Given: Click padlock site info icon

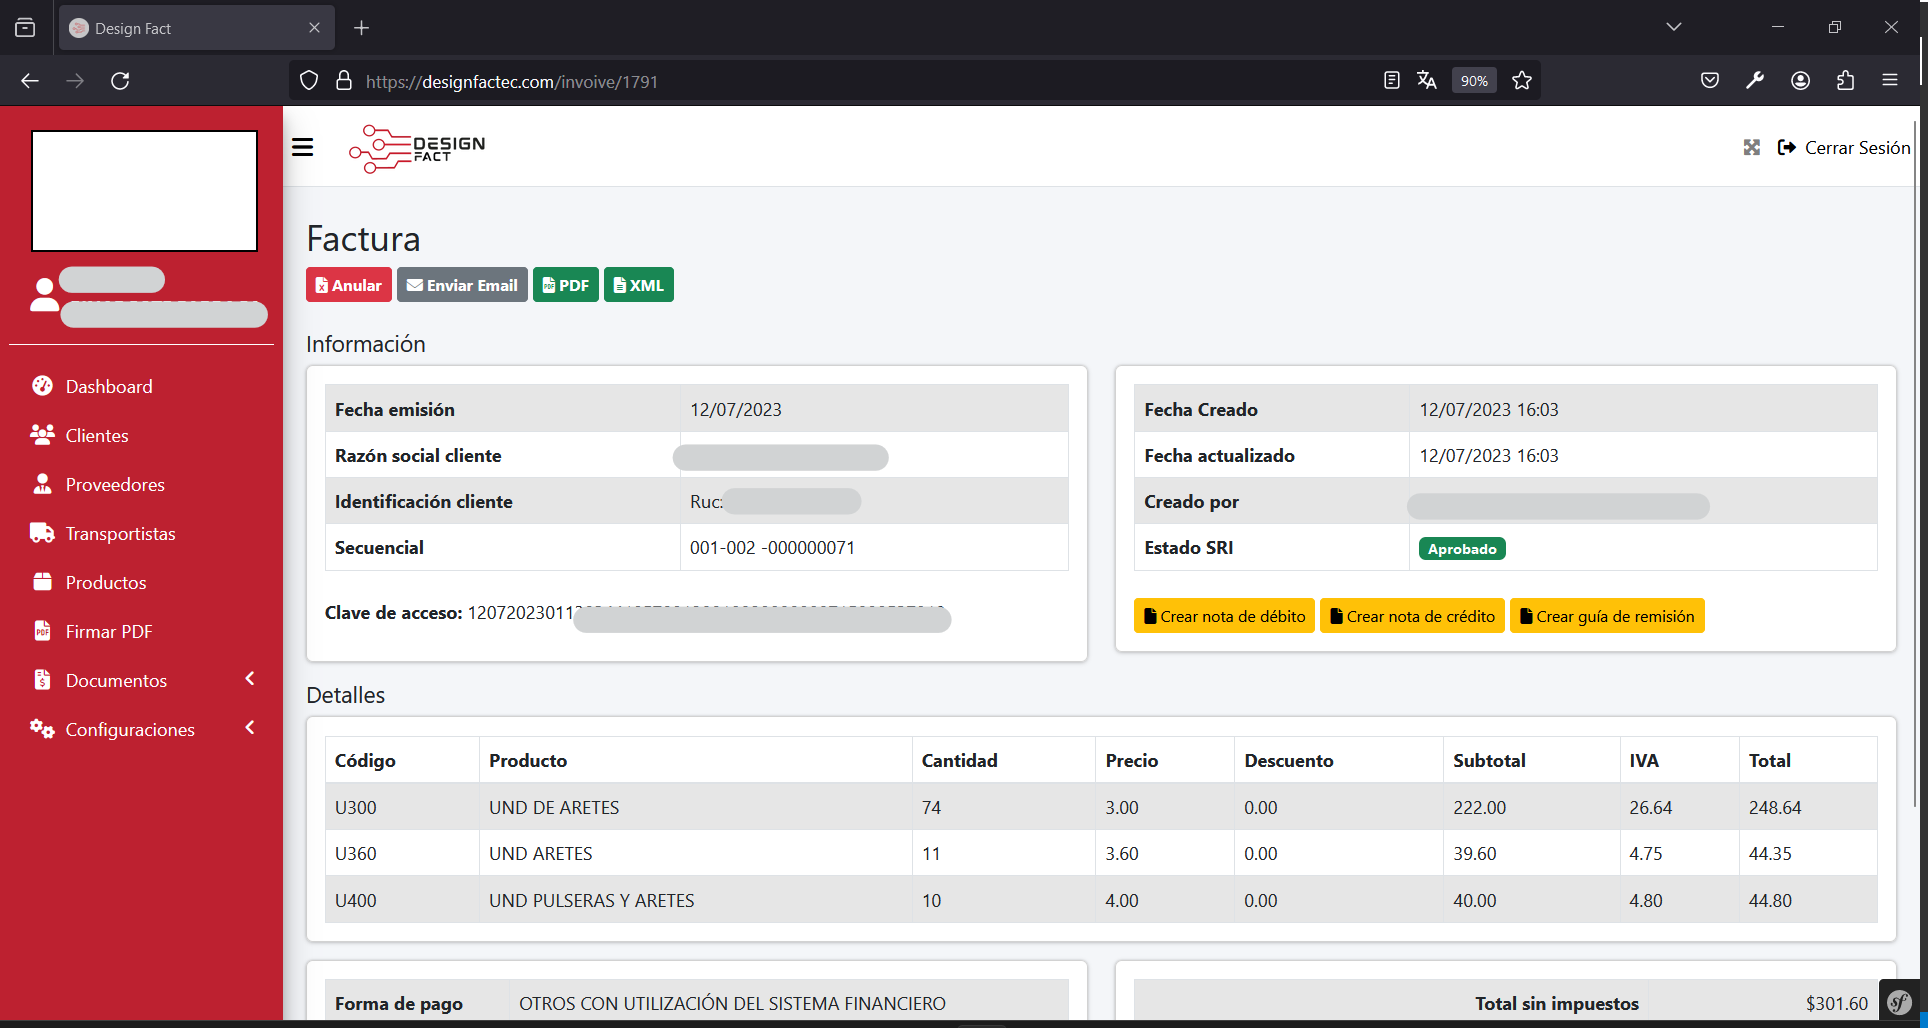Looking at the screenshot, I should click(x=344, y=81).
